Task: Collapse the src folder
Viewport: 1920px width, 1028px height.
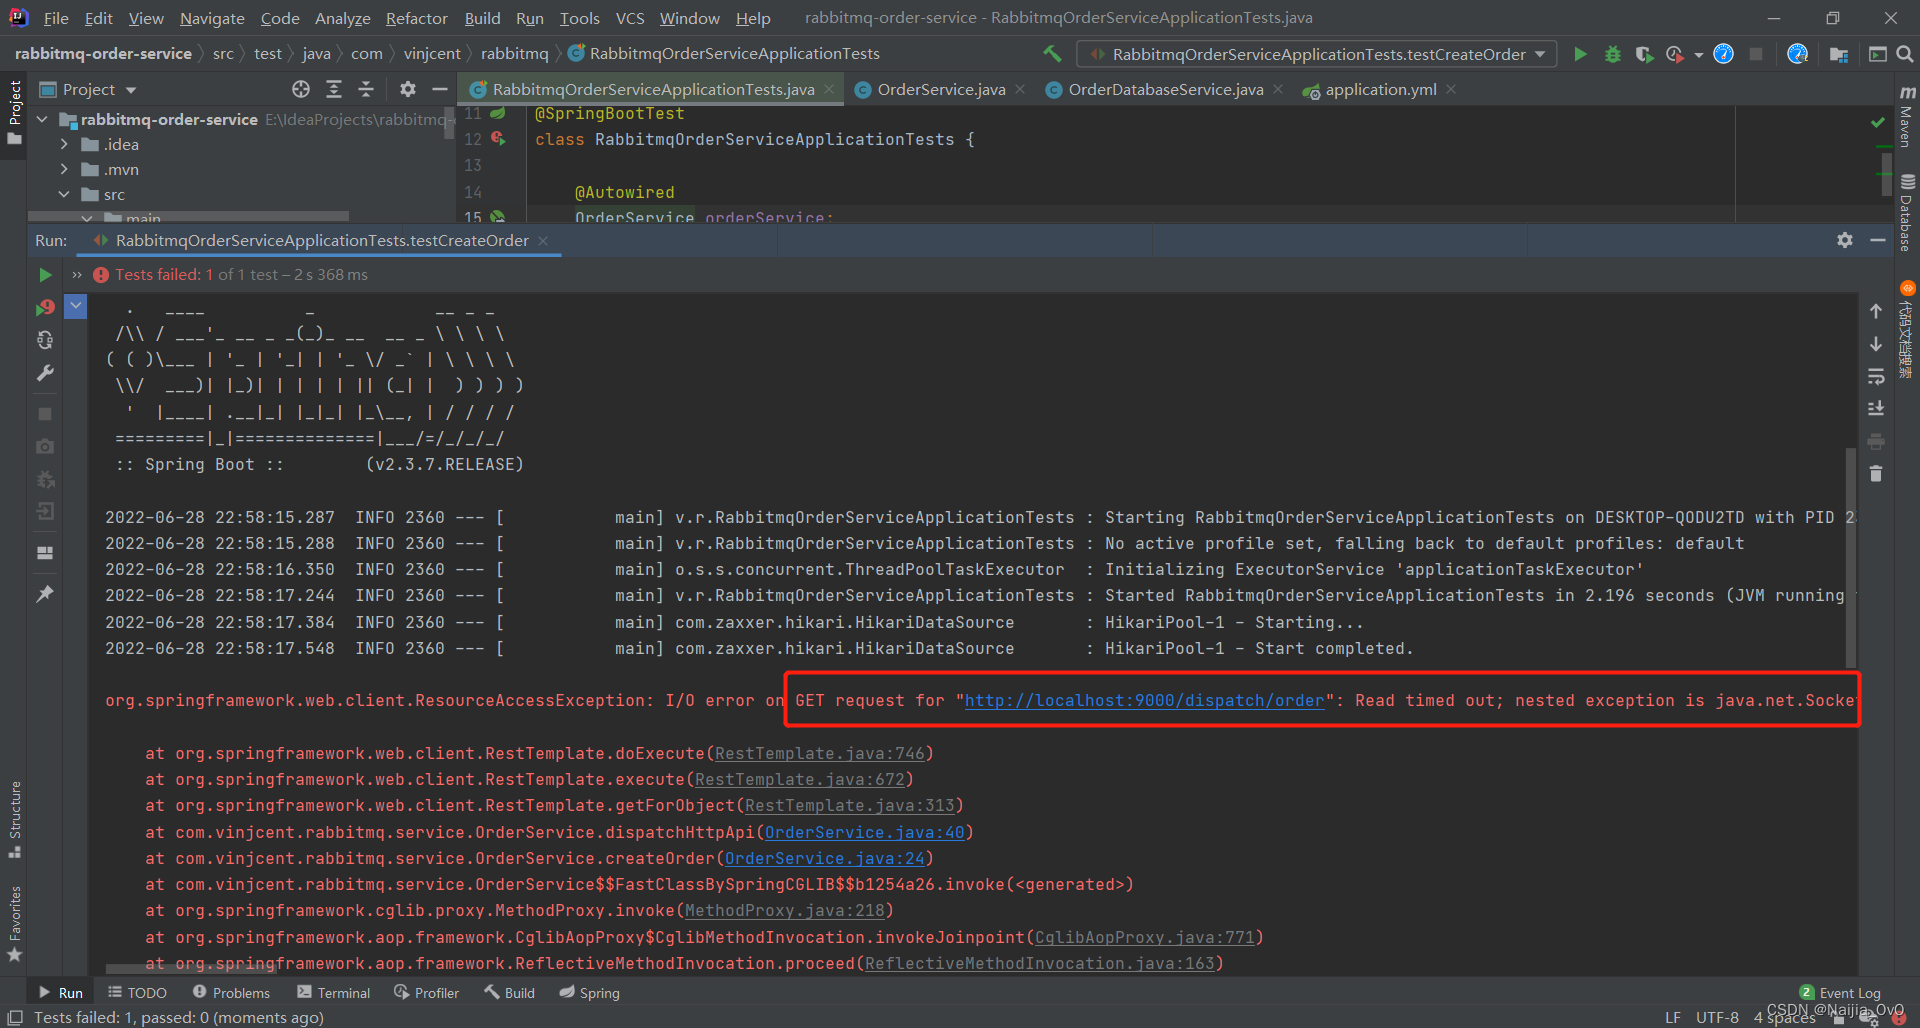Action: 64,195
